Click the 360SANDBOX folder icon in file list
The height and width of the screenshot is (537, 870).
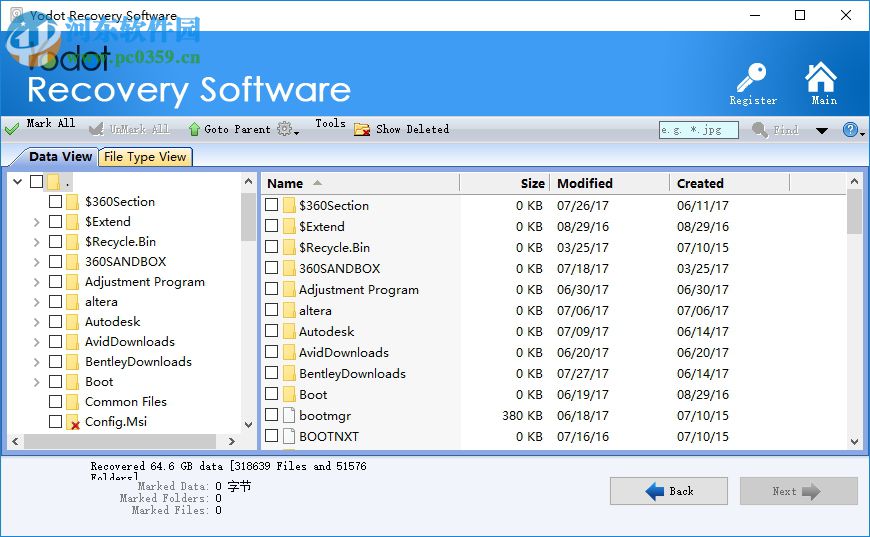click(289, 268)
